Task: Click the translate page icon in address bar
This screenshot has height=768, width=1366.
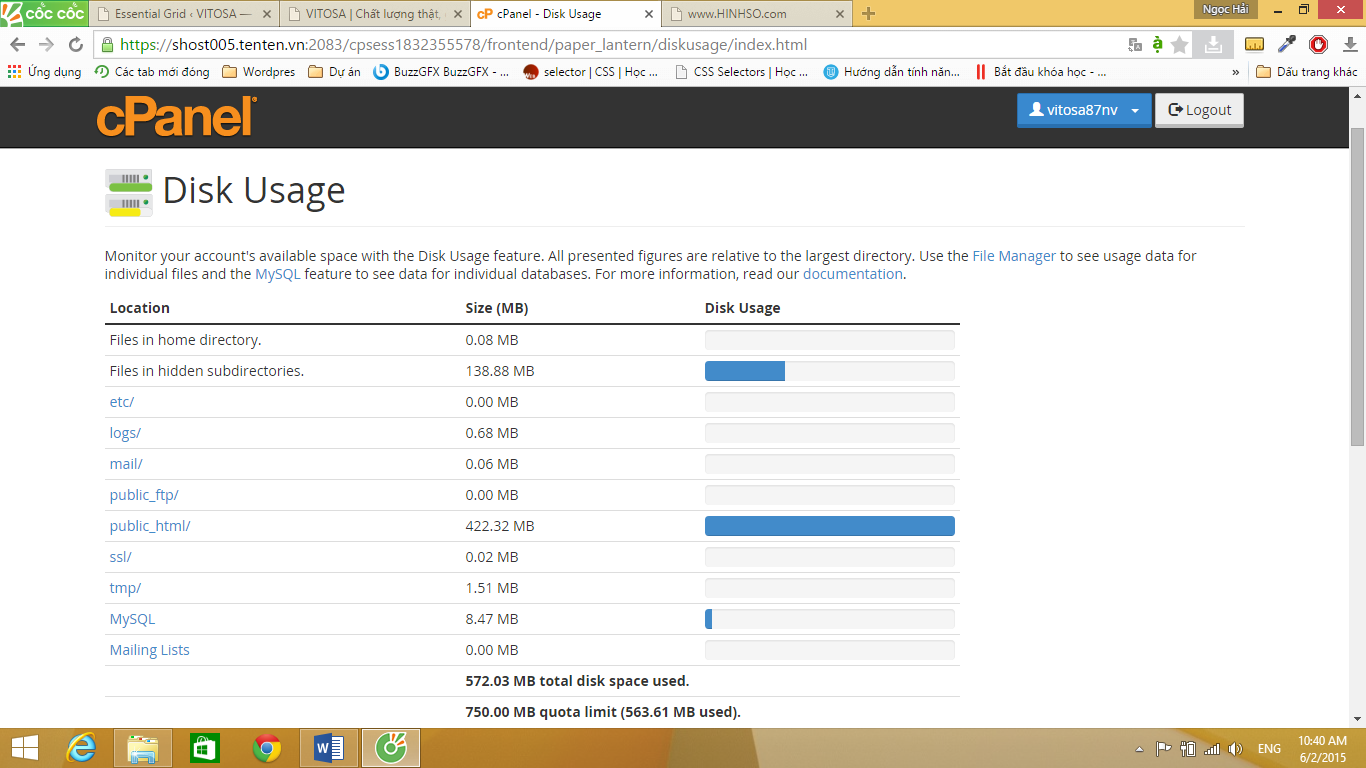Action: click(x=1135, y=44)
